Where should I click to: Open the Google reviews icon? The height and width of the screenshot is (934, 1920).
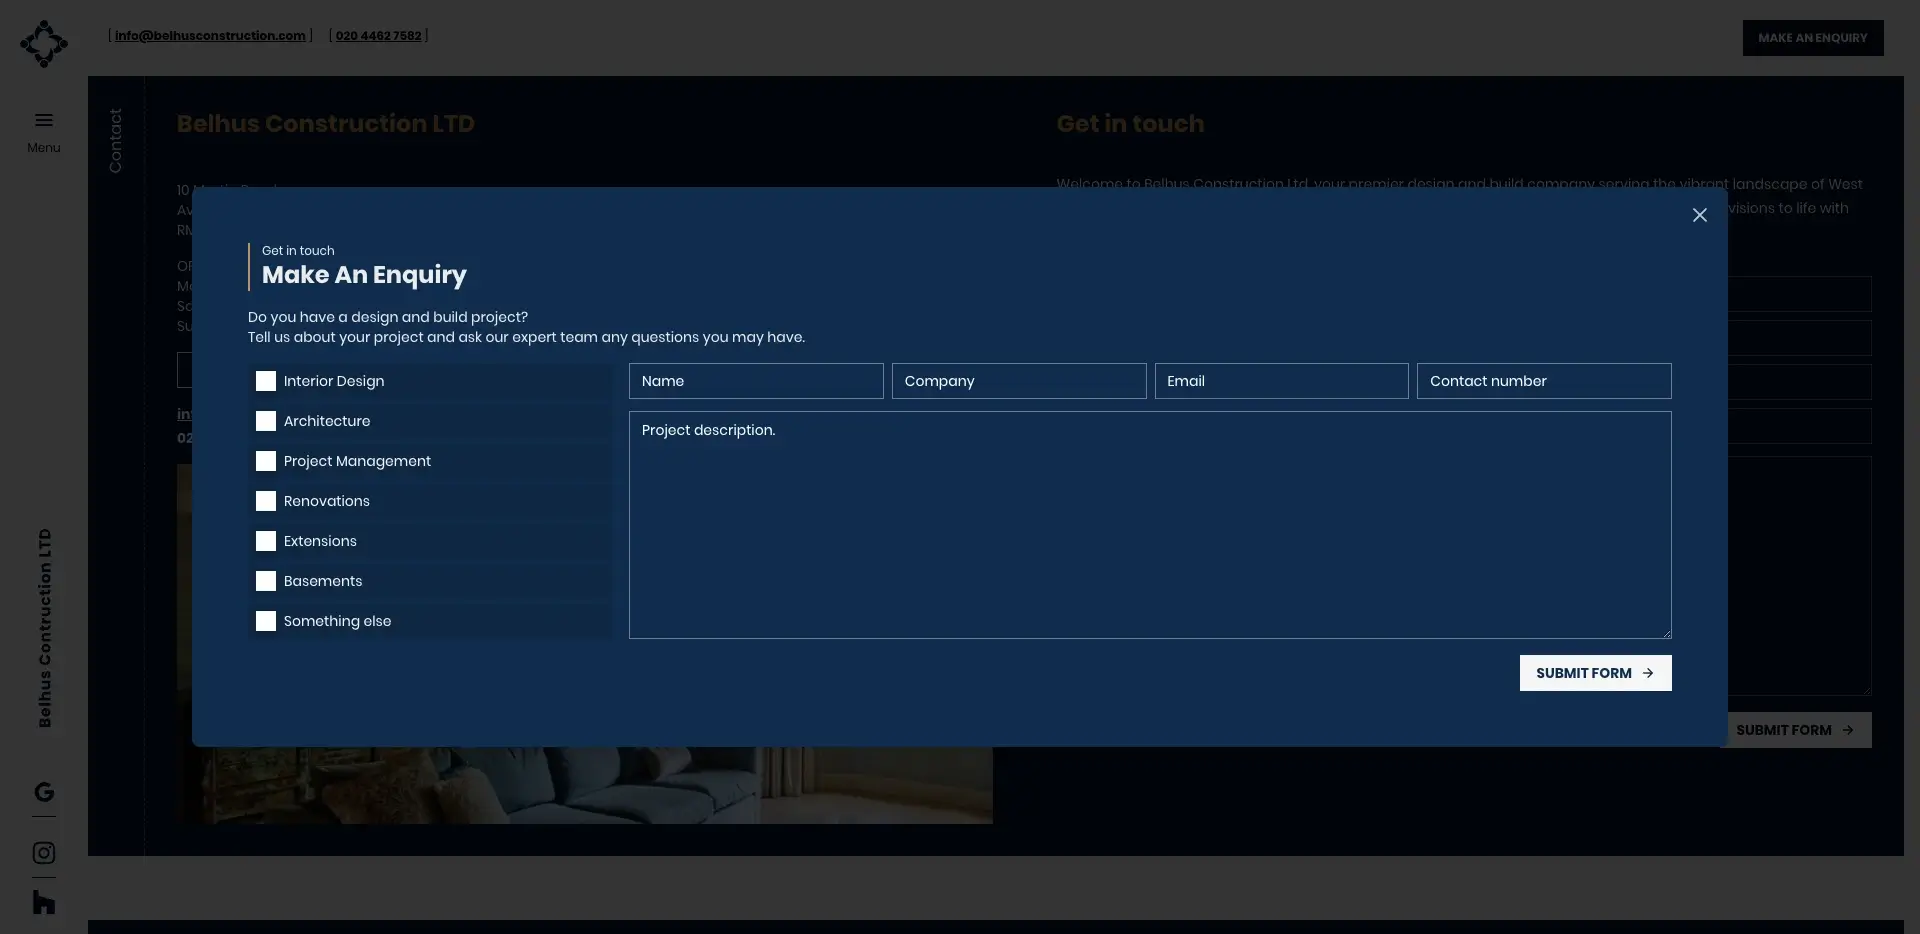coord(44,792)
